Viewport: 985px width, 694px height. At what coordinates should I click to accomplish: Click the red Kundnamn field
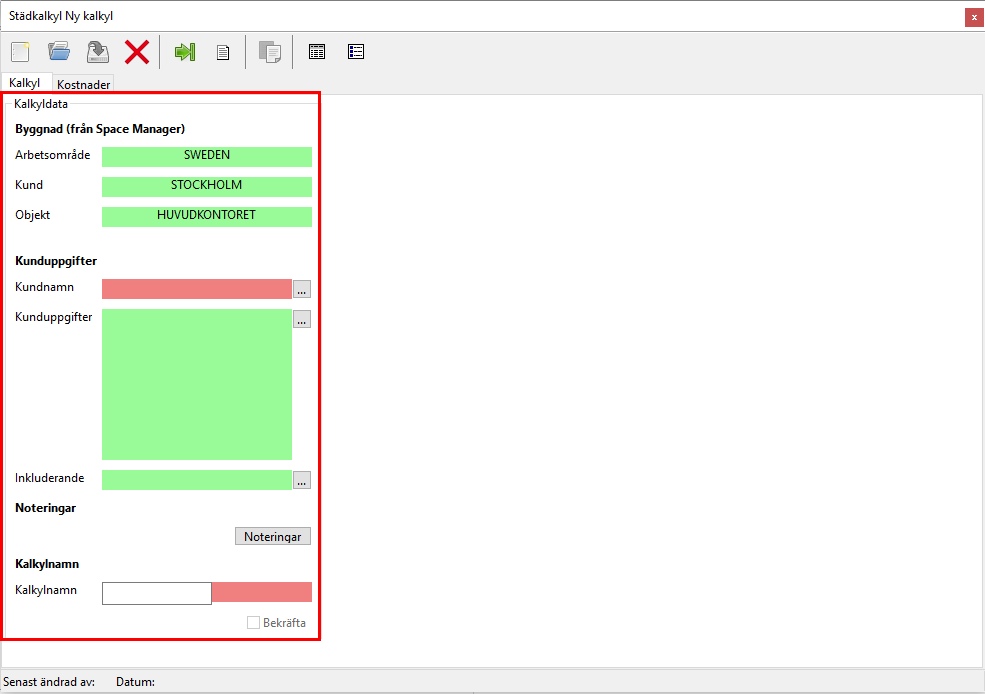pos(196,289)
